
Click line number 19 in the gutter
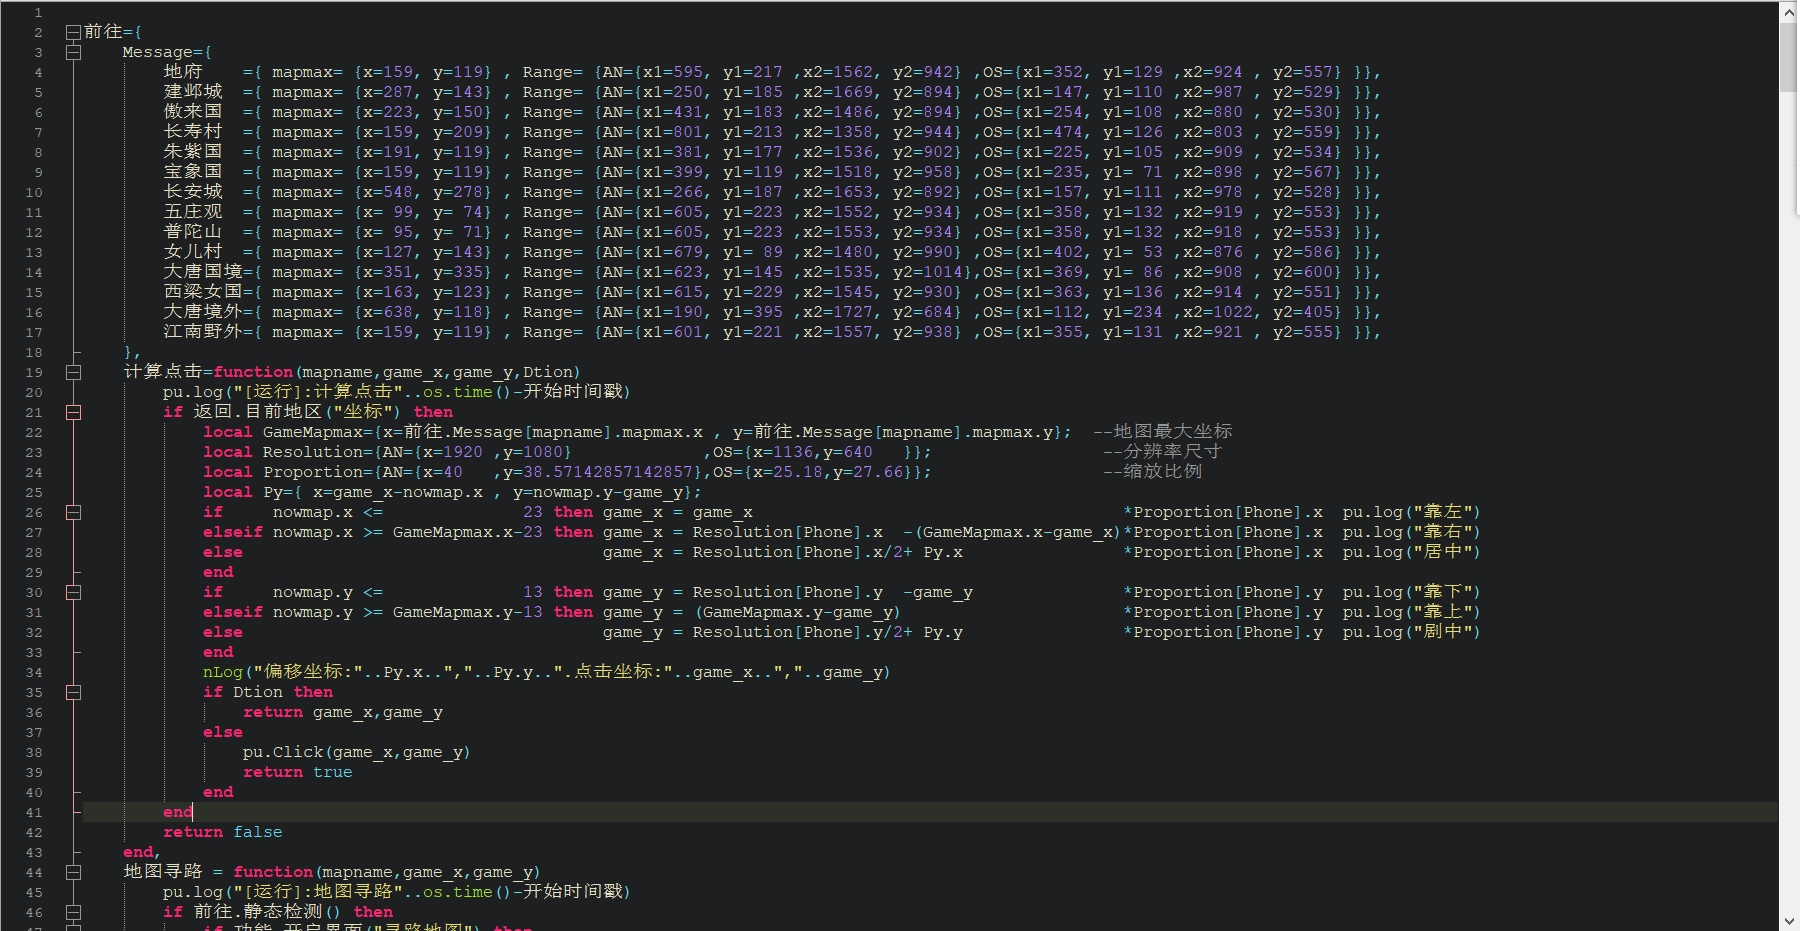[34, 372]
